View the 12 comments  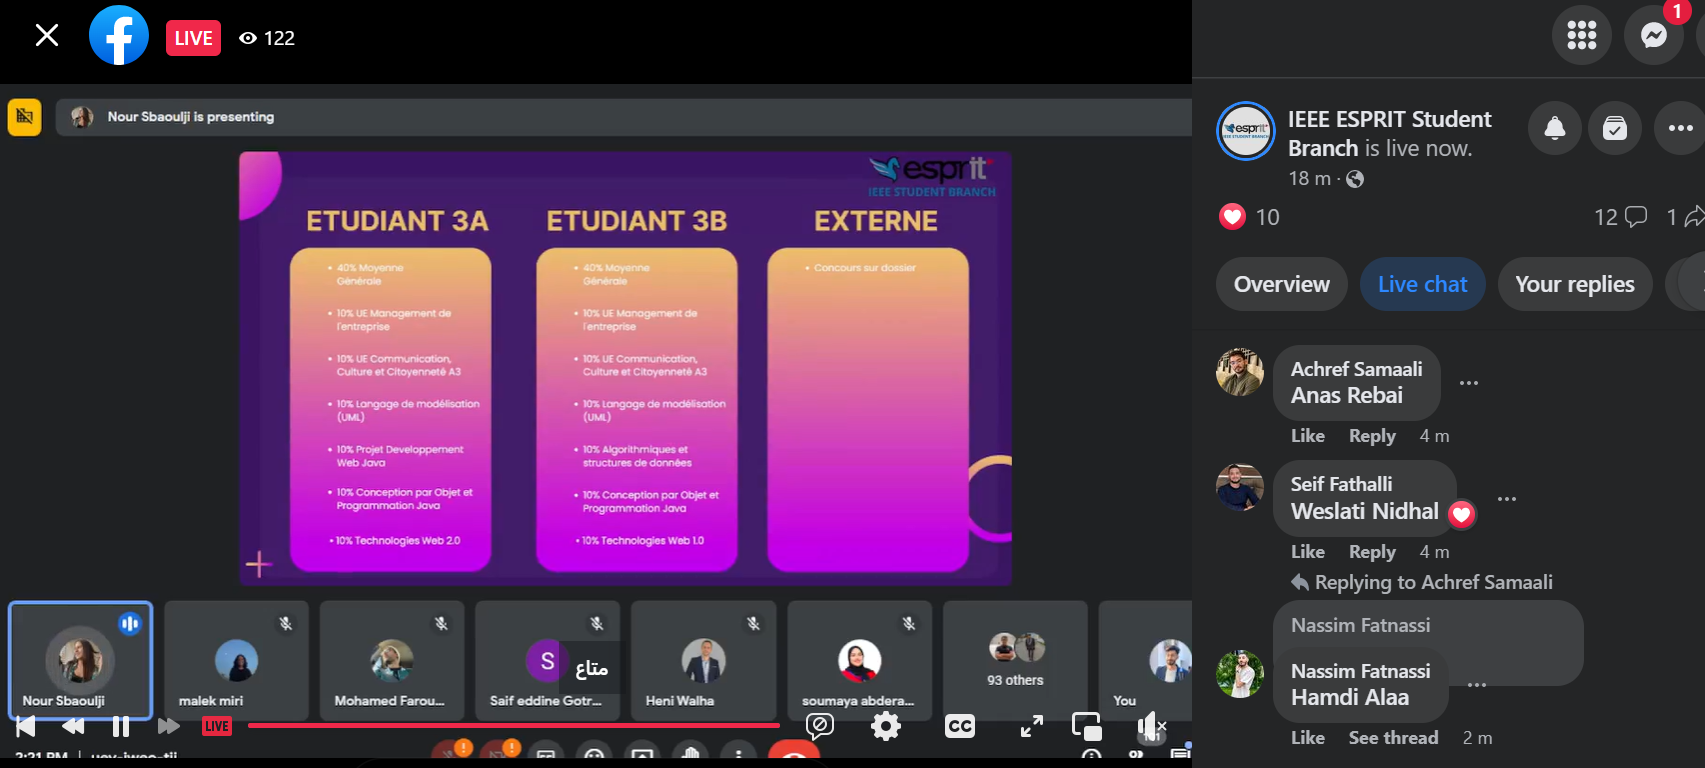(x=1620, y=217)
